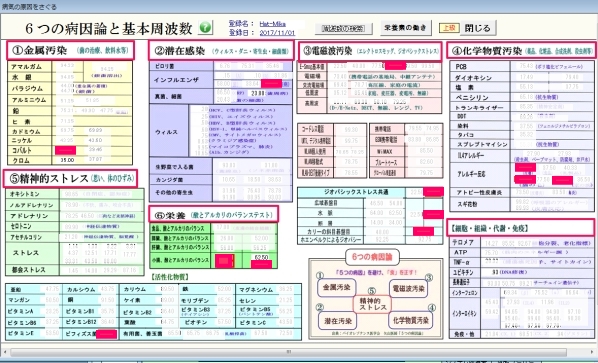
Task: Select the ③電磁波汚染 section header
Action: [x=370, y=51]
